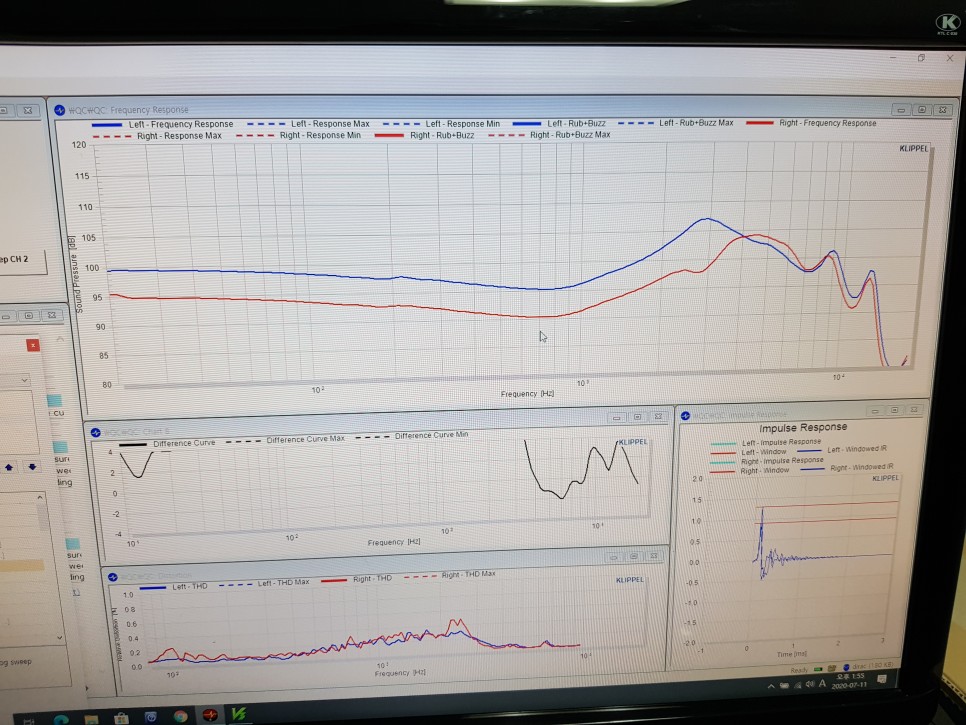The height and width of the screenshot is (725, 966).
Task: Open the red waveform app in taskbar
Action: click(210, 715)
